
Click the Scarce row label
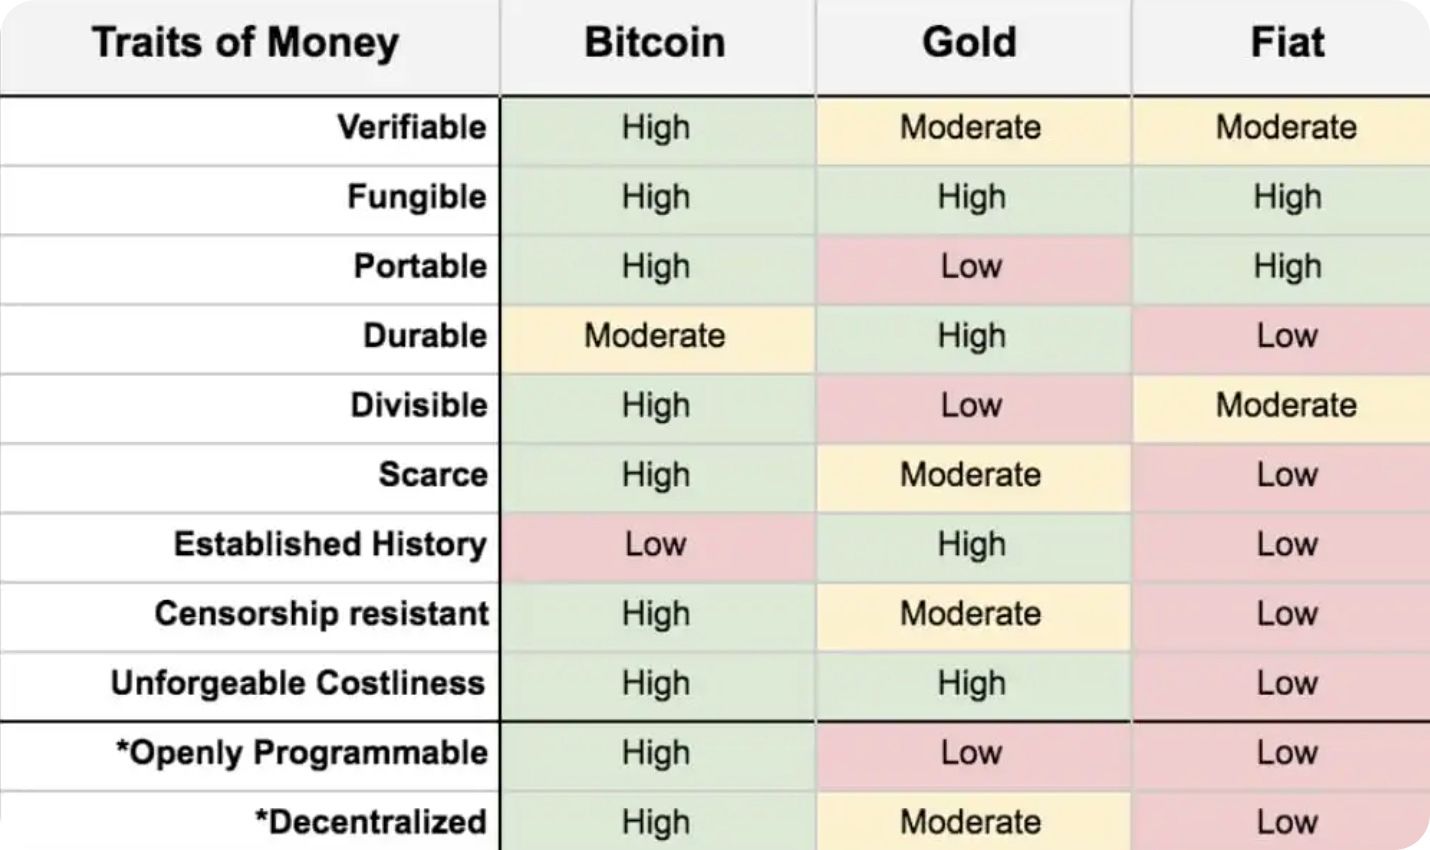click(x=432, y=475)
